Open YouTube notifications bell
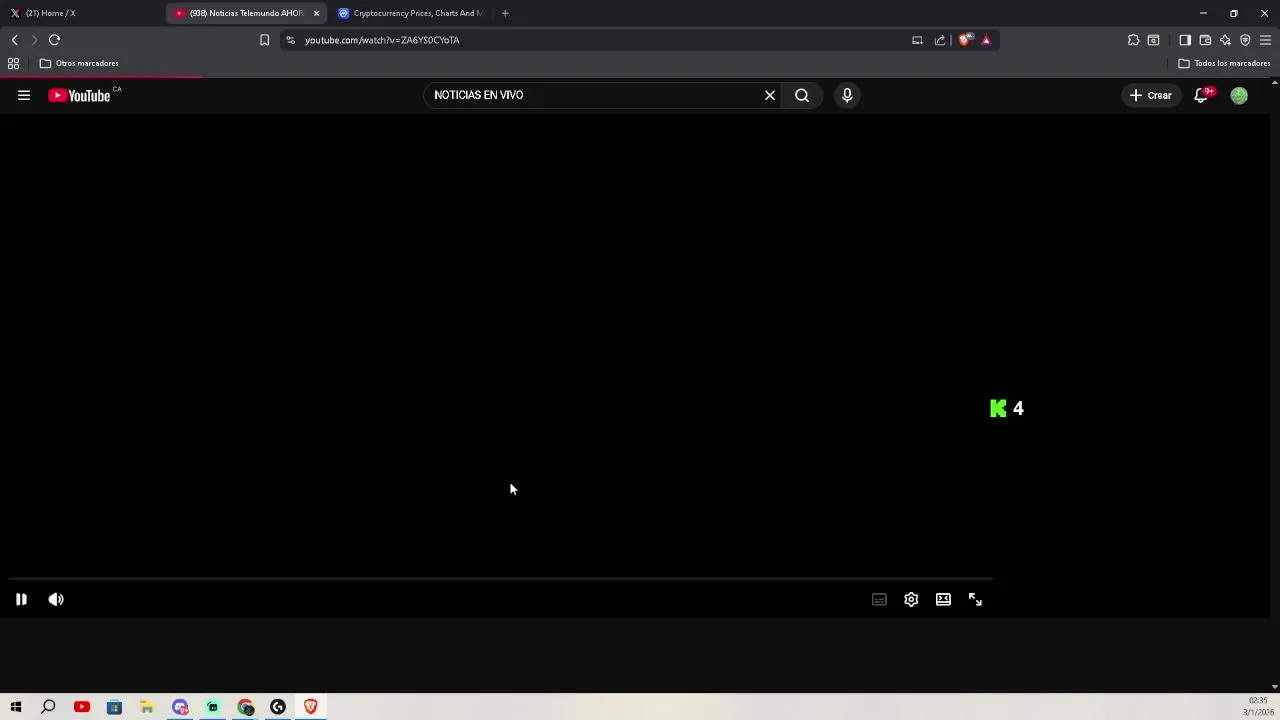The image size is (1280, 720). click(x=1202, y=95)
